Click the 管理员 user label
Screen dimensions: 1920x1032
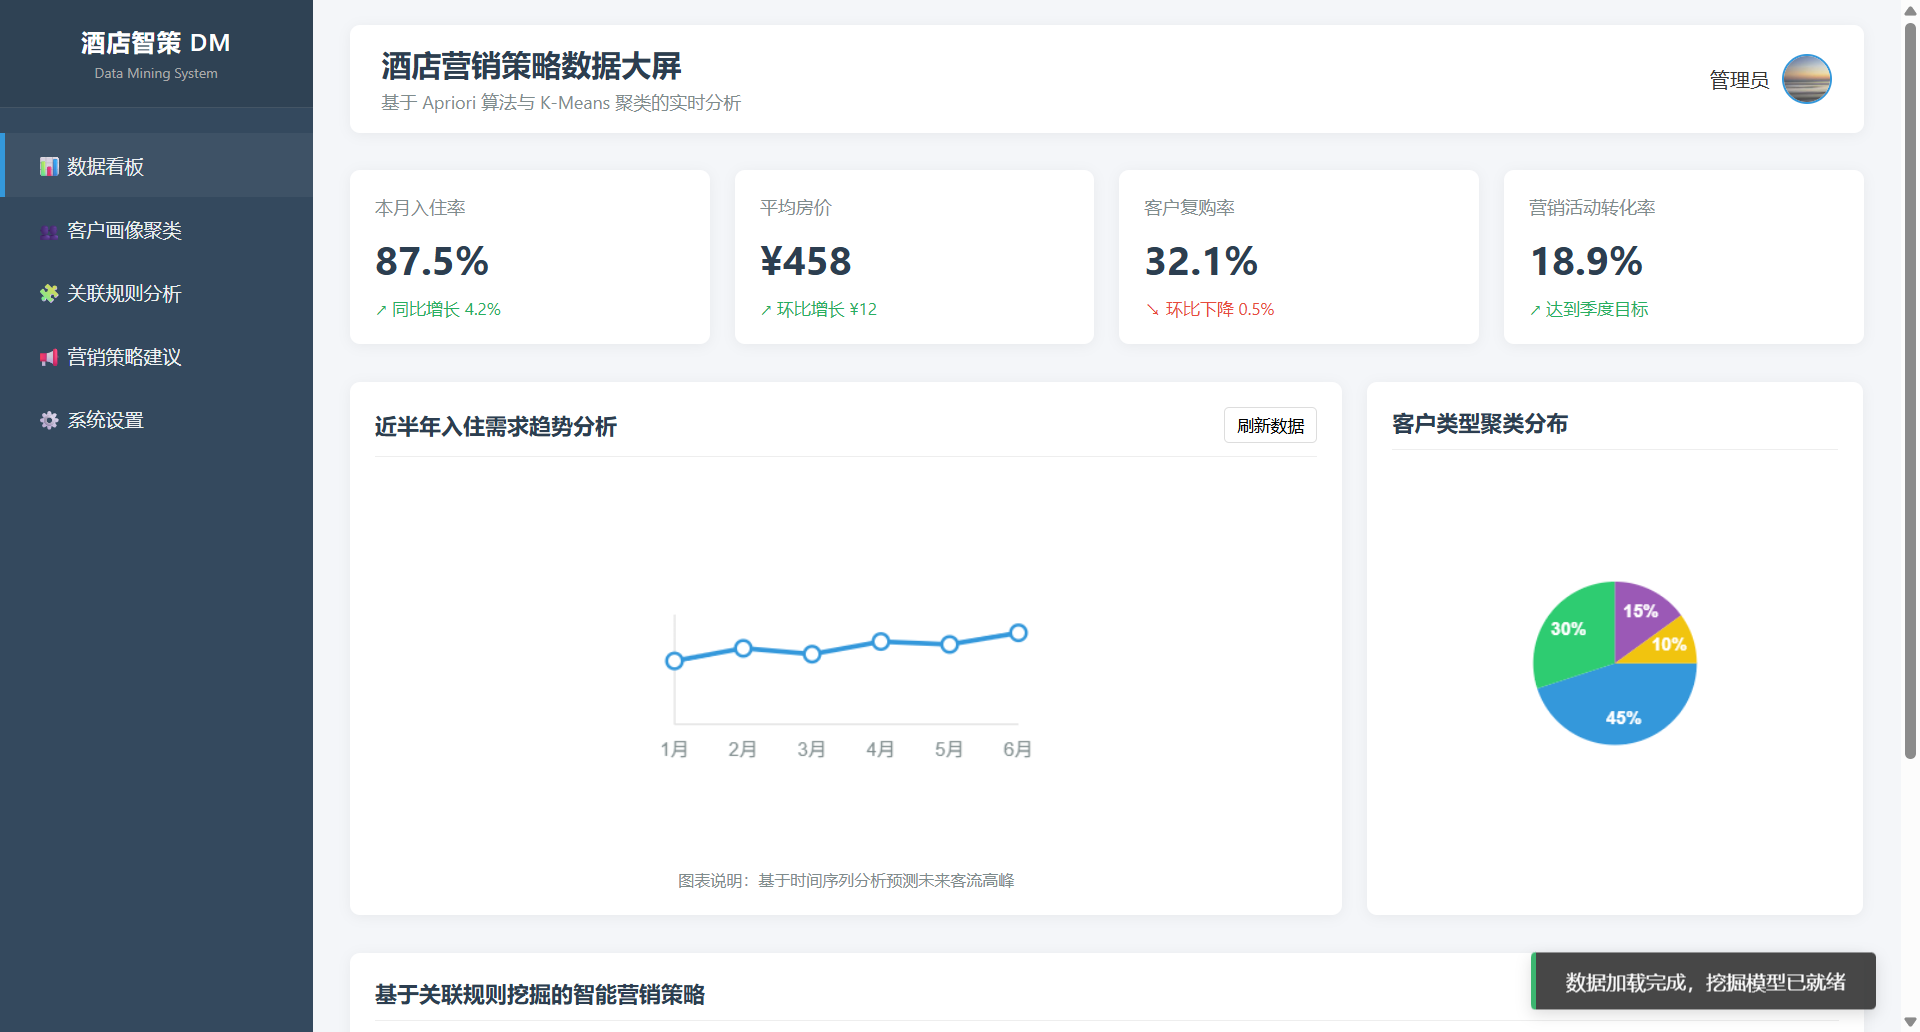coord(1738,80)
